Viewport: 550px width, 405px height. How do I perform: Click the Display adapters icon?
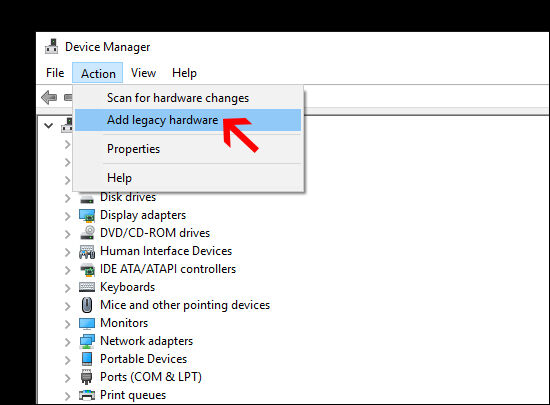[x=87, y=216]
